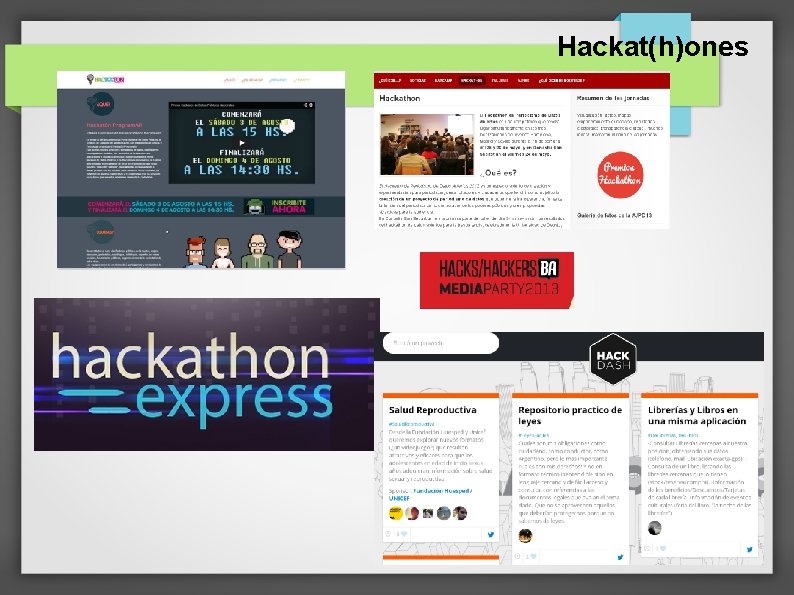Click the pixel character with red hair

tap(195, 252)
